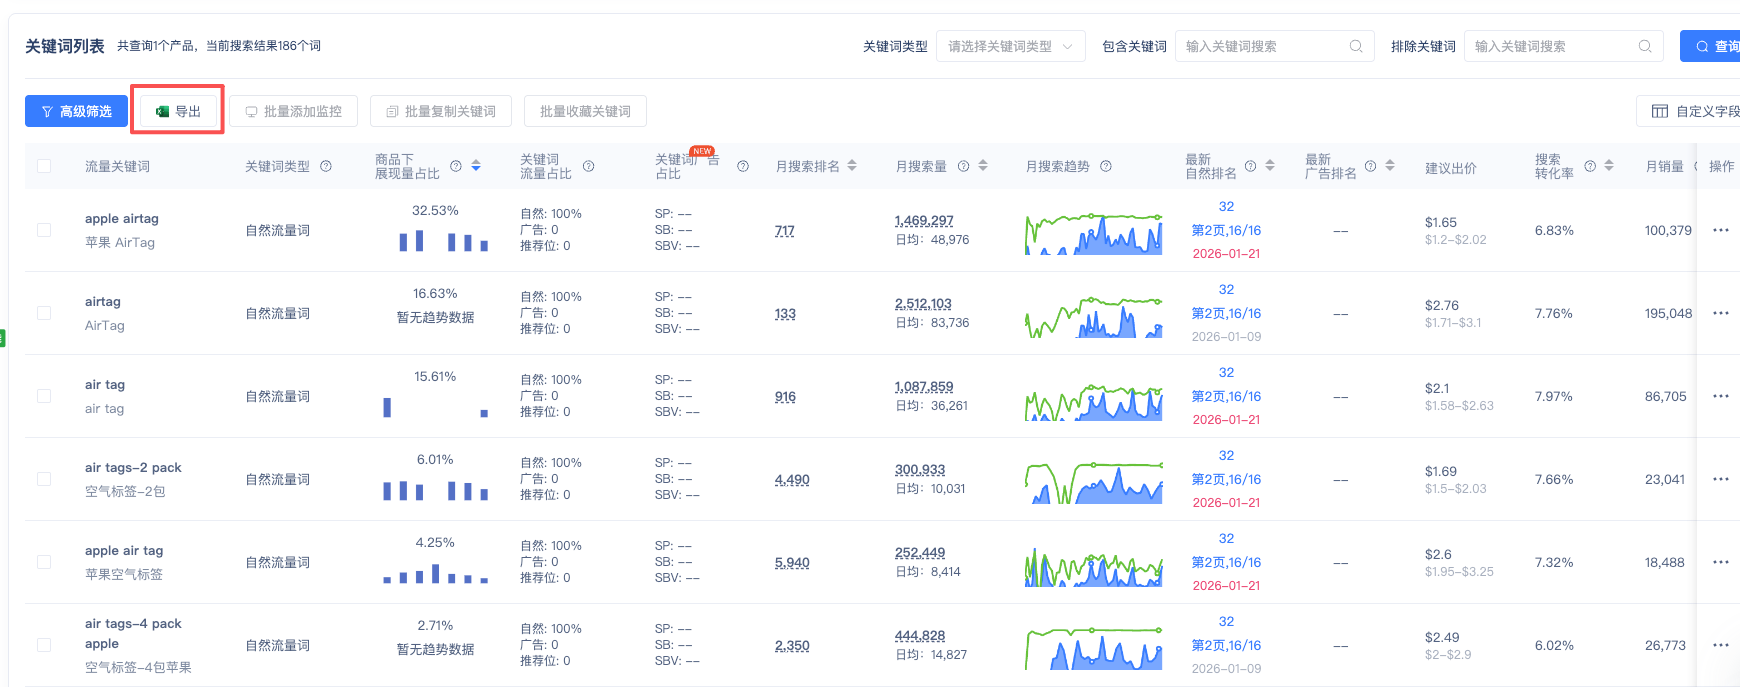Image resolution: width=1740 pixels, height=687 pixels.
Task: Click the 排除关键词 search input field
Action: [x=1552, y=46]
